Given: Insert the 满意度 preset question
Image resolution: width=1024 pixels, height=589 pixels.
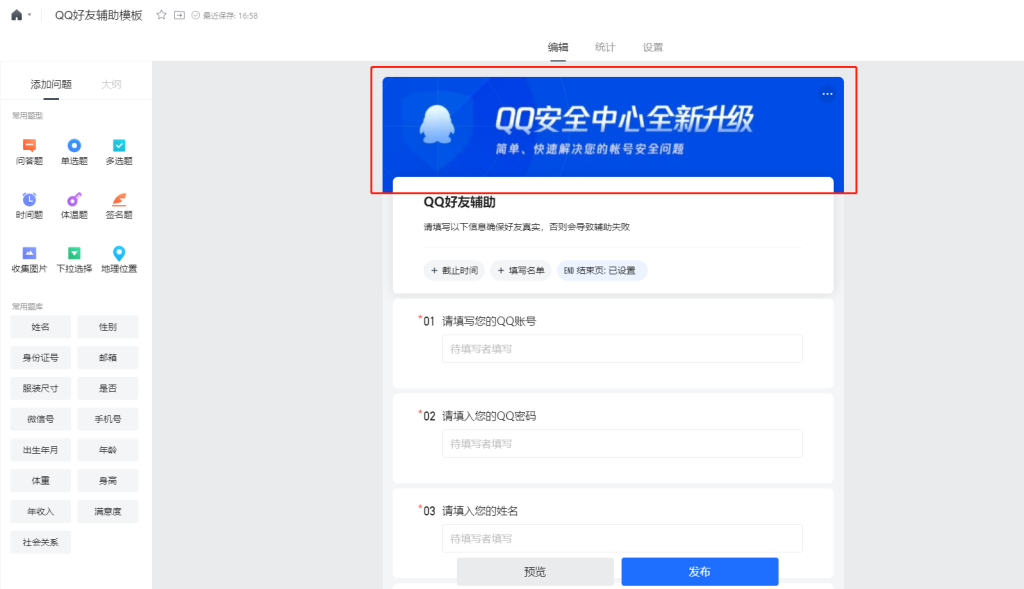Looking at the screenshot, I should (108, 511).
